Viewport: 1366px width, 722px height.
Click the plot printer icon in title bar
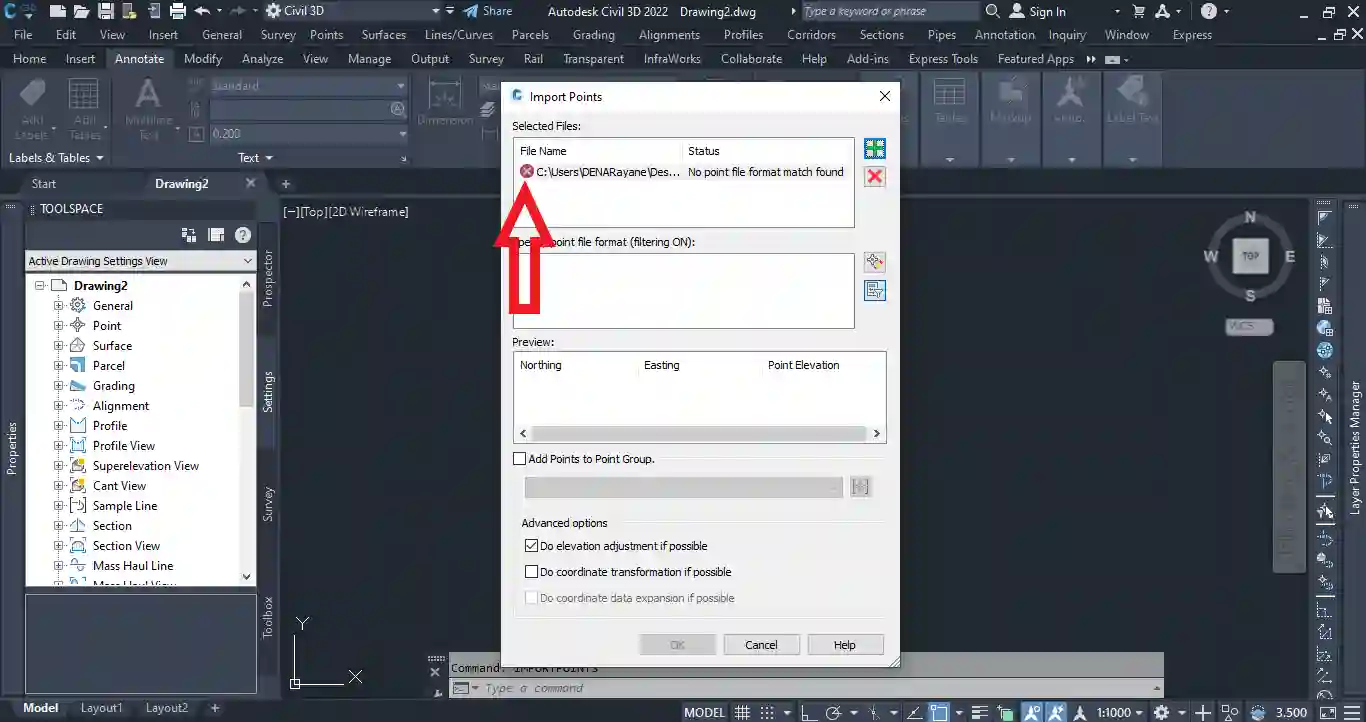coord(177,11)
